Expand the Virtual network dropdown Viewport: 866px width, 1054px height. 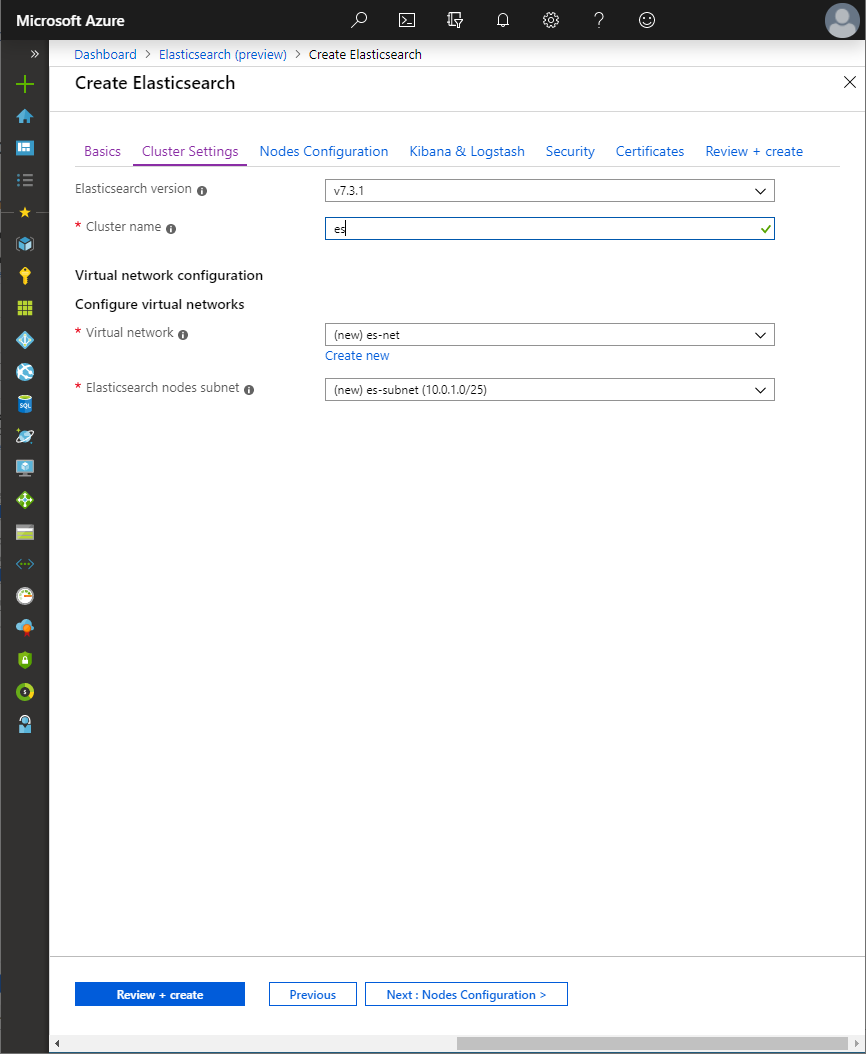pos(549,334)
